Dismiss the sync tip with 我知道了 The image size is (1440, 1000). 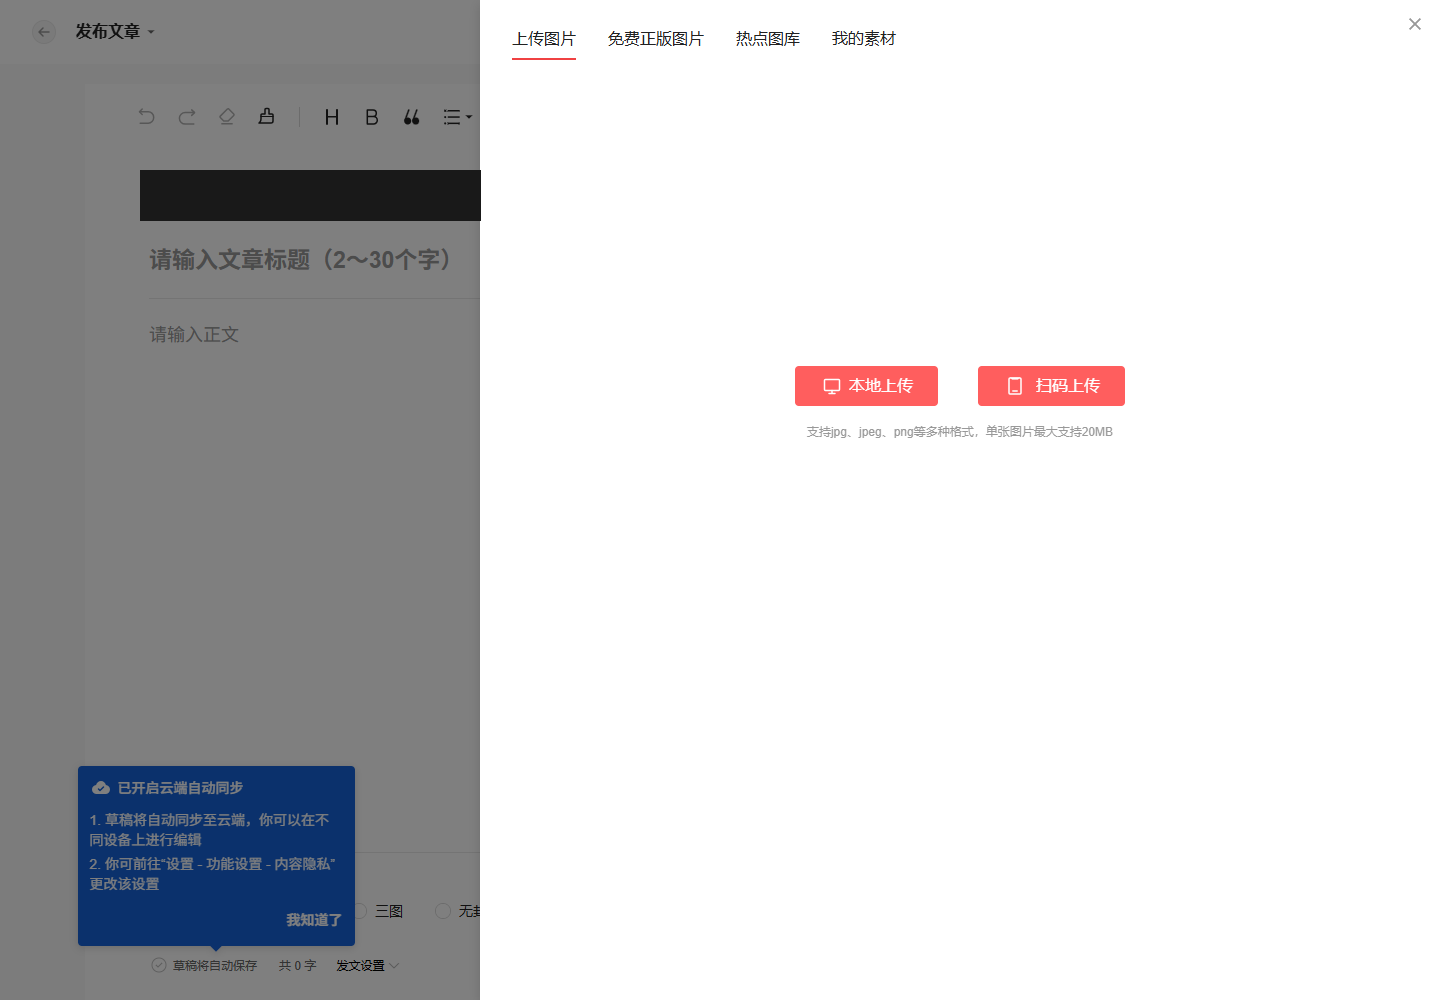[314, 920]
